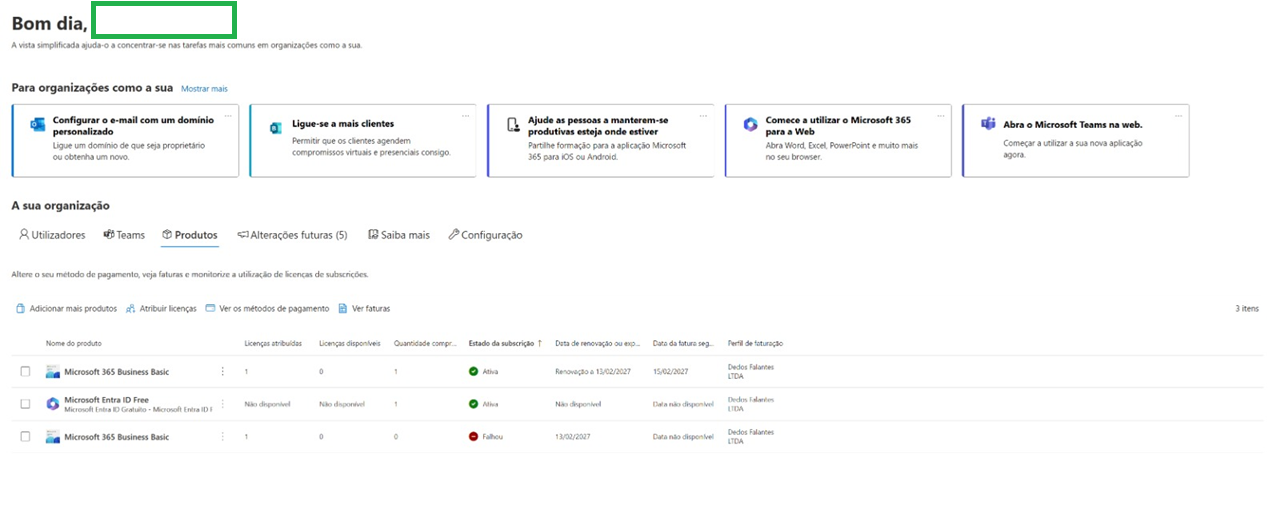This screenshot has height=521, width=1280.
Task: Click the Mostrar mais link
Action: pyautogui.click(x=204, y=89)
